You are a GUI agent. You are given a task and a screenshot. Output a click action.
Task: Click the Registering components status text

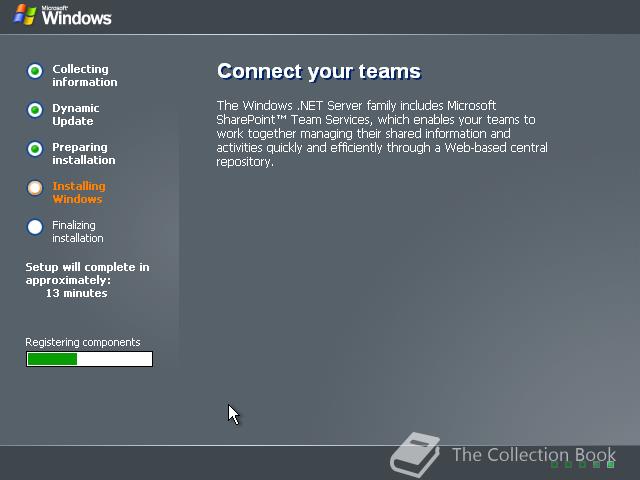tap(83, 342)
